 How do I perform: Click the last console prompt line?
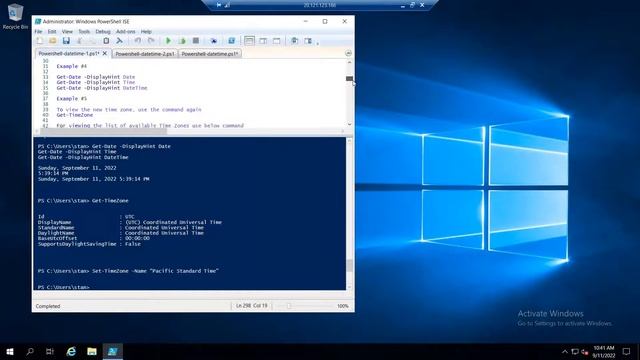[63, 287]
